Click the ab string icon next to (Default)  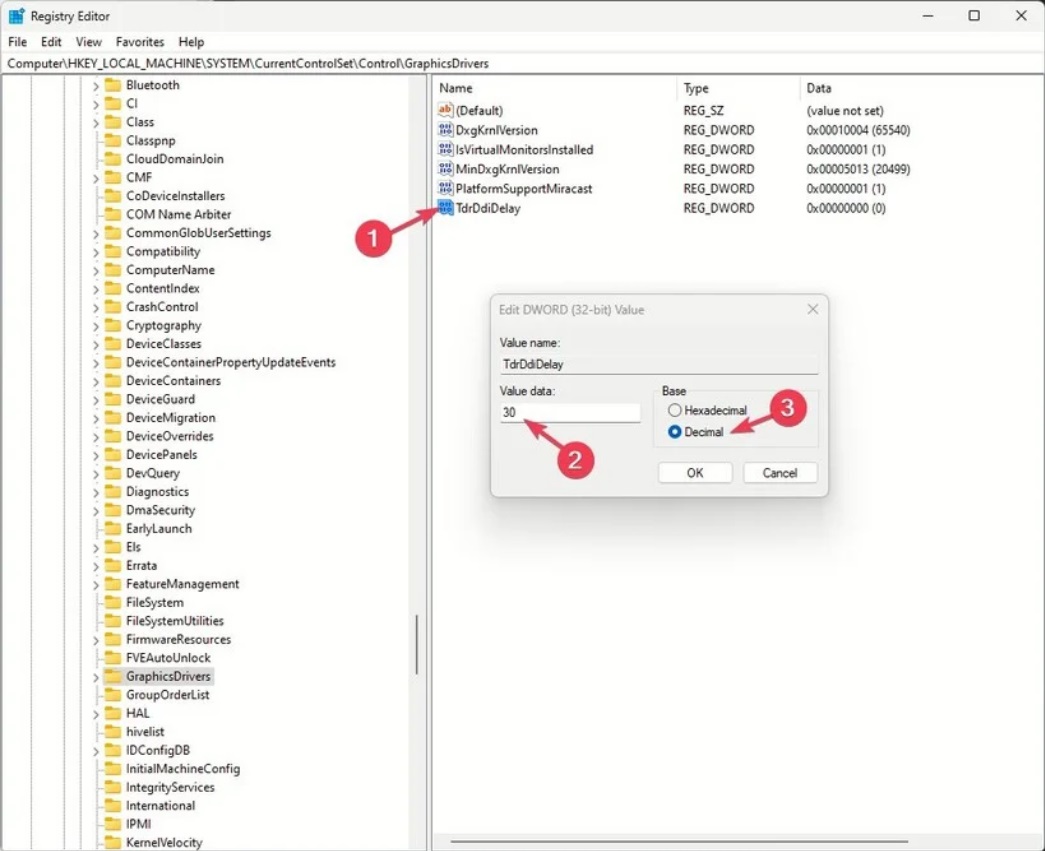point(446,110)
